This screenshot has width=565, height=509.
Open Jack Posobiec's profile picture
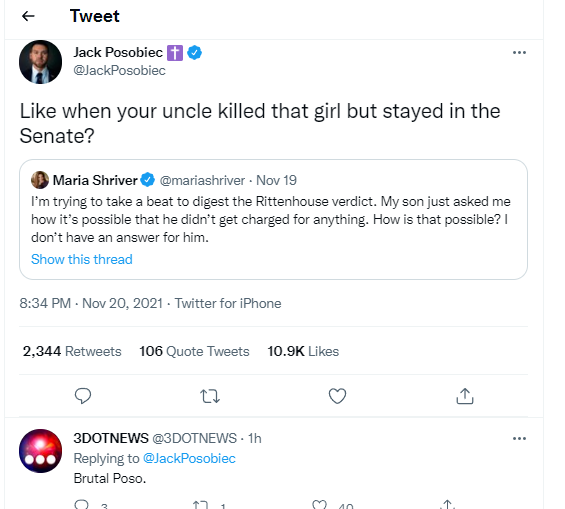tap(40, 62)
